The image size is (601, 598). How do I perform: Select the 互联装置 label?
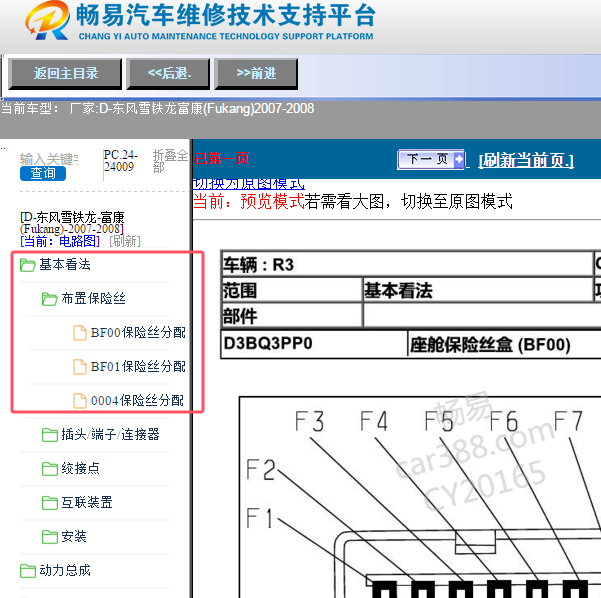[x=87, y=503]
